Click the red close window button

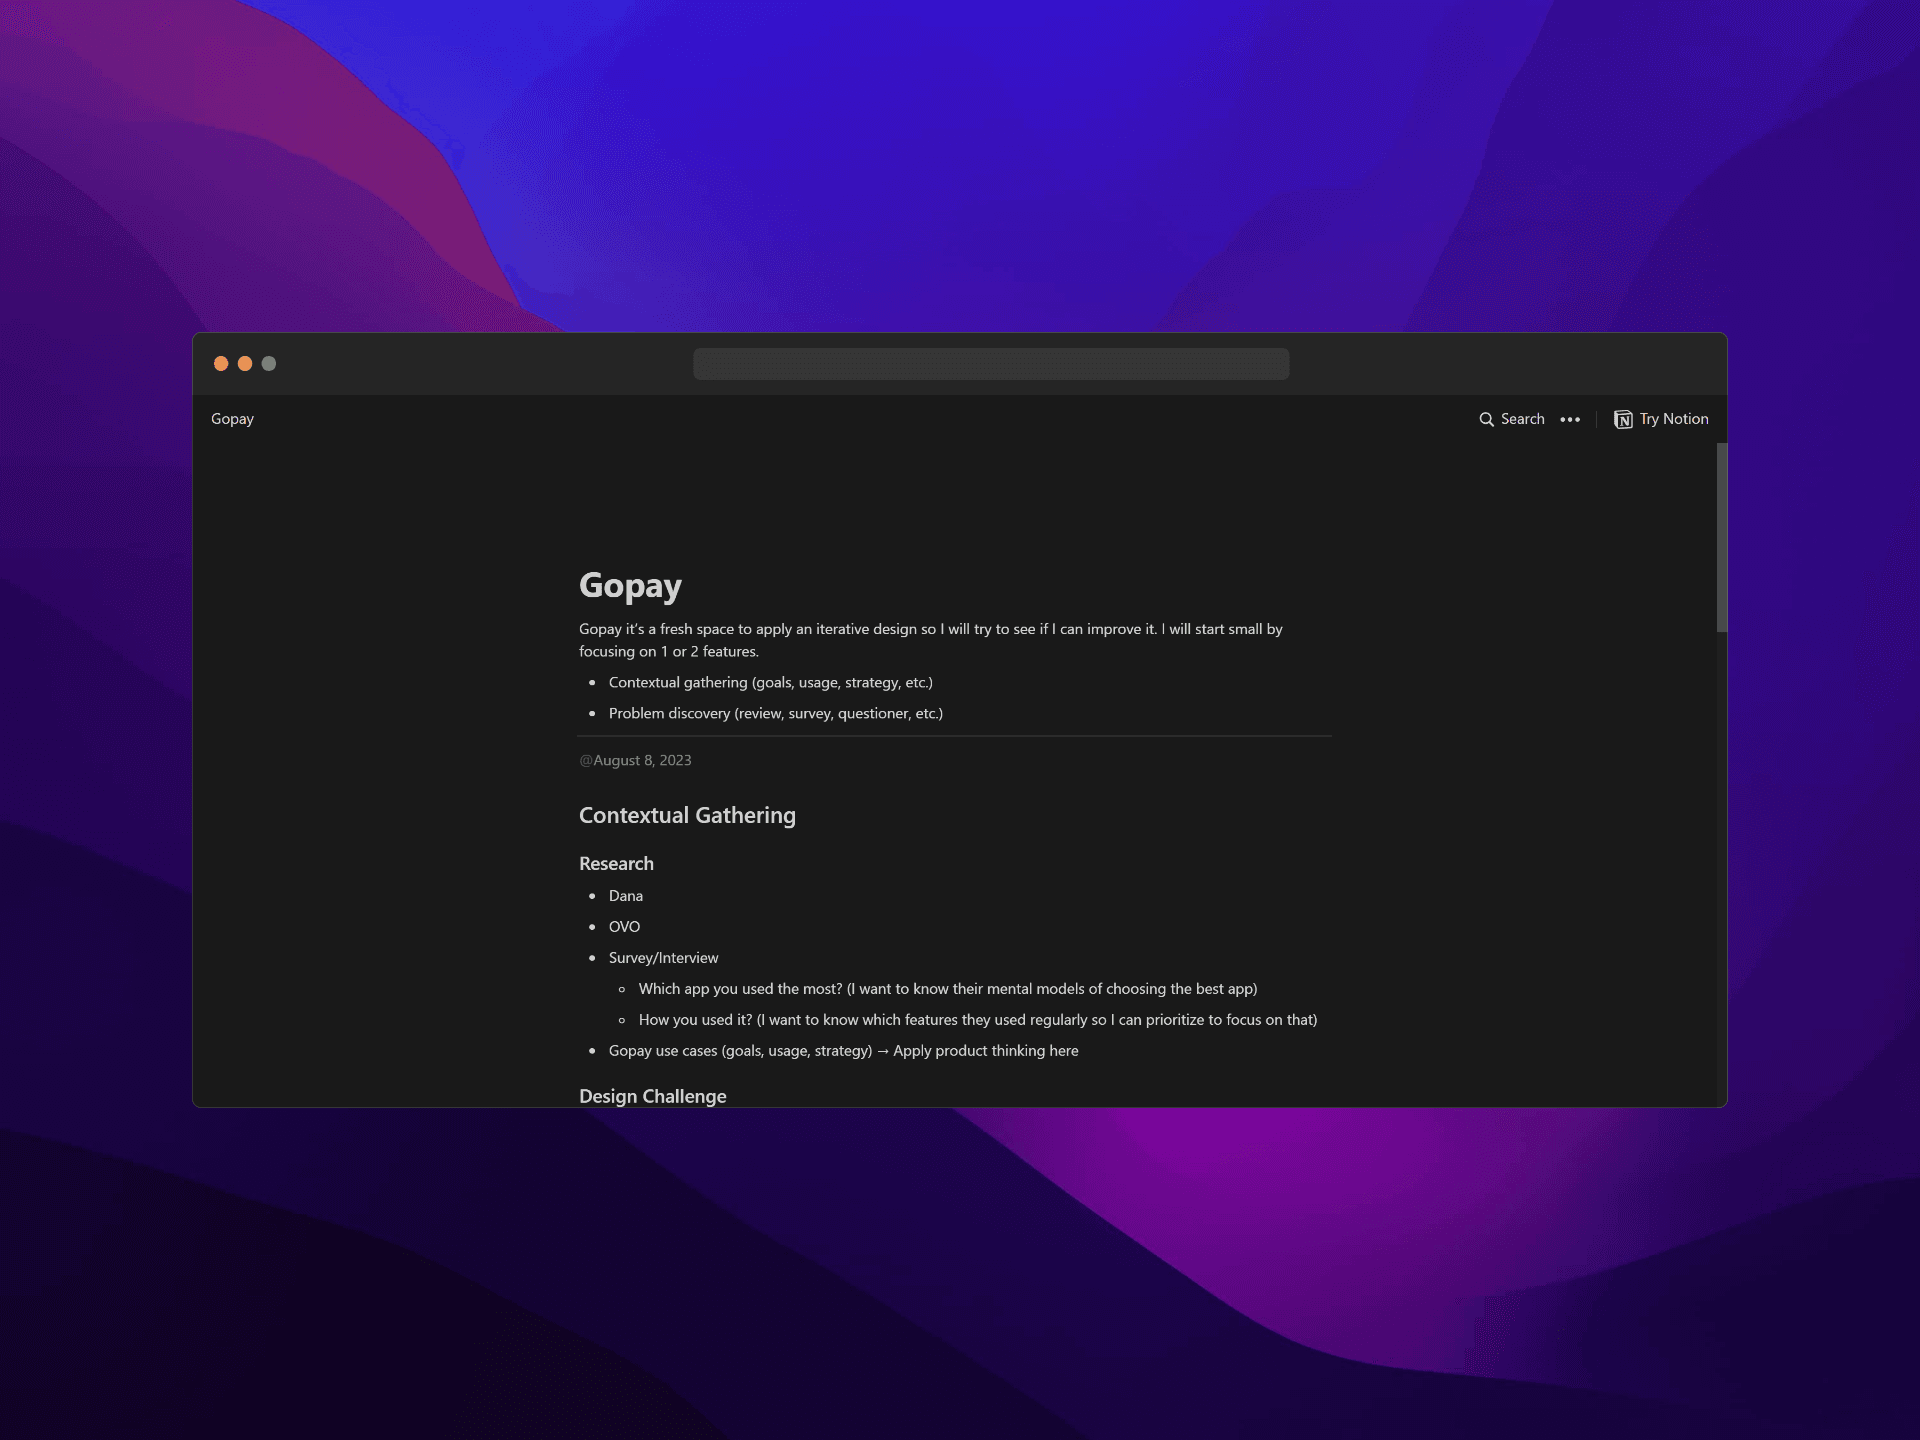(x=221, y=364)
